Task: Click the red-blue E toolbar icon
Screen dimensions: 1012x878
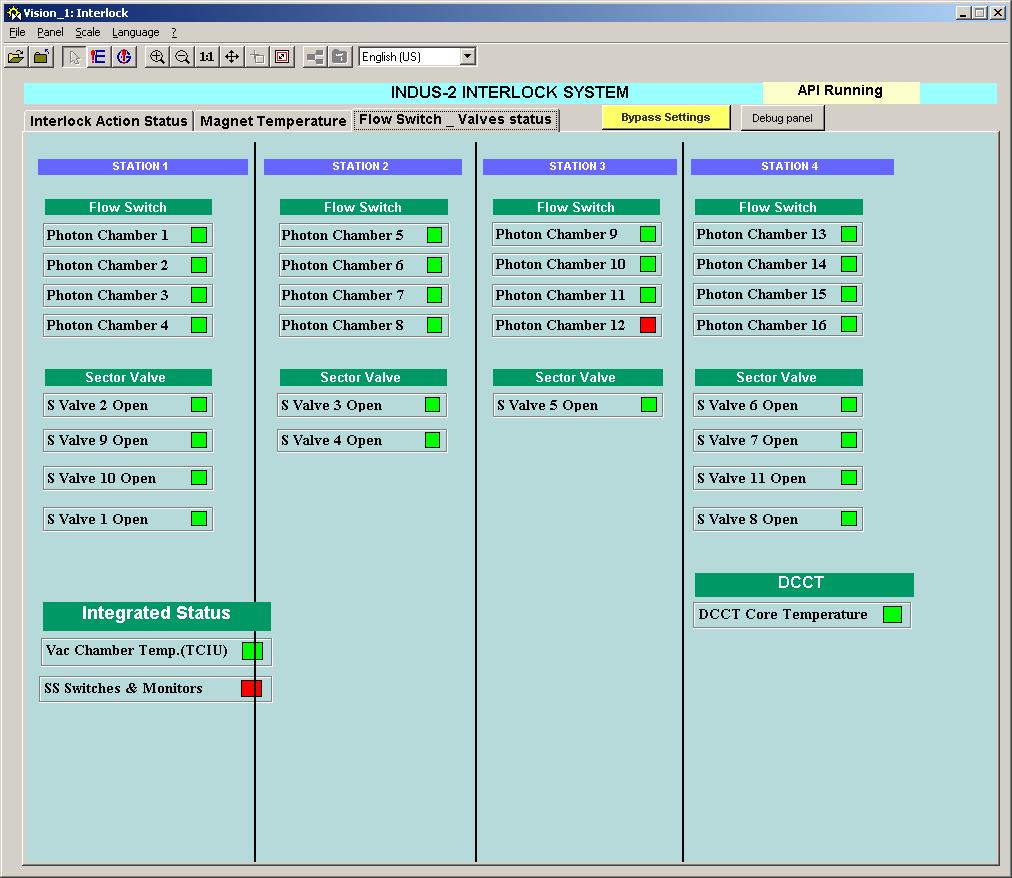Action: [x=98, y=57]
